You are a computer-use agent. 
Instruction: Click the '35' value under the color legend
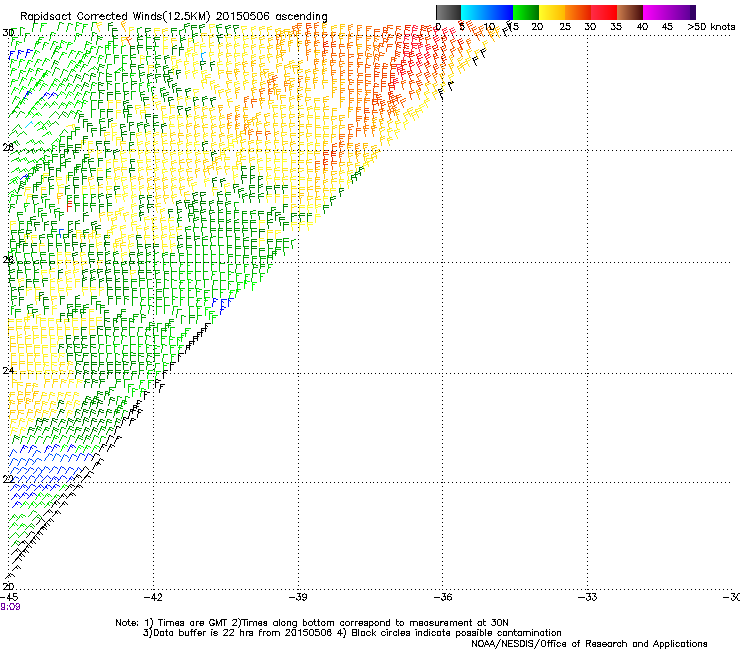coord(616,27)
